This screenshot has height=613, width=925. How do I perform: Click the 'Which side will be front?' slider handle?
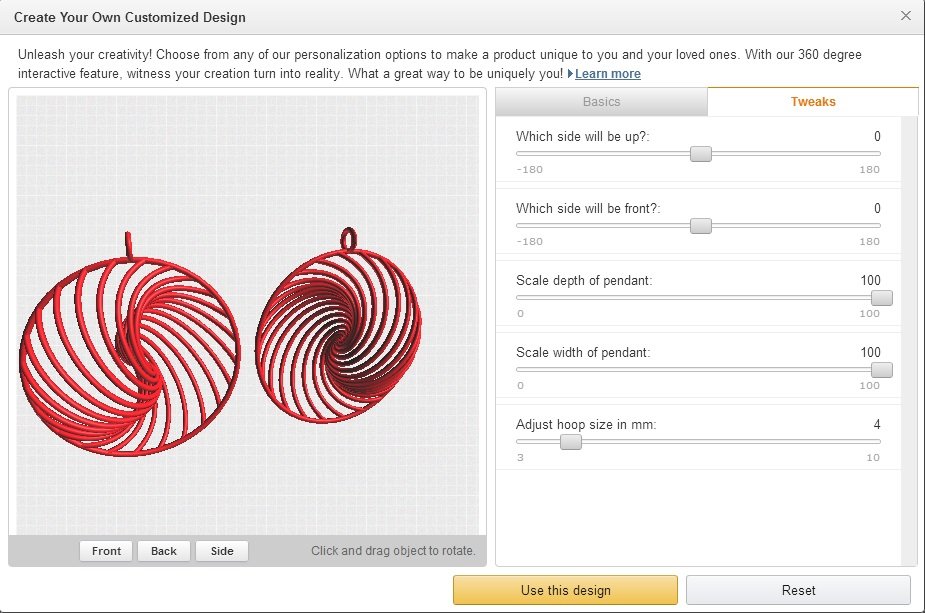coord(701,226)
